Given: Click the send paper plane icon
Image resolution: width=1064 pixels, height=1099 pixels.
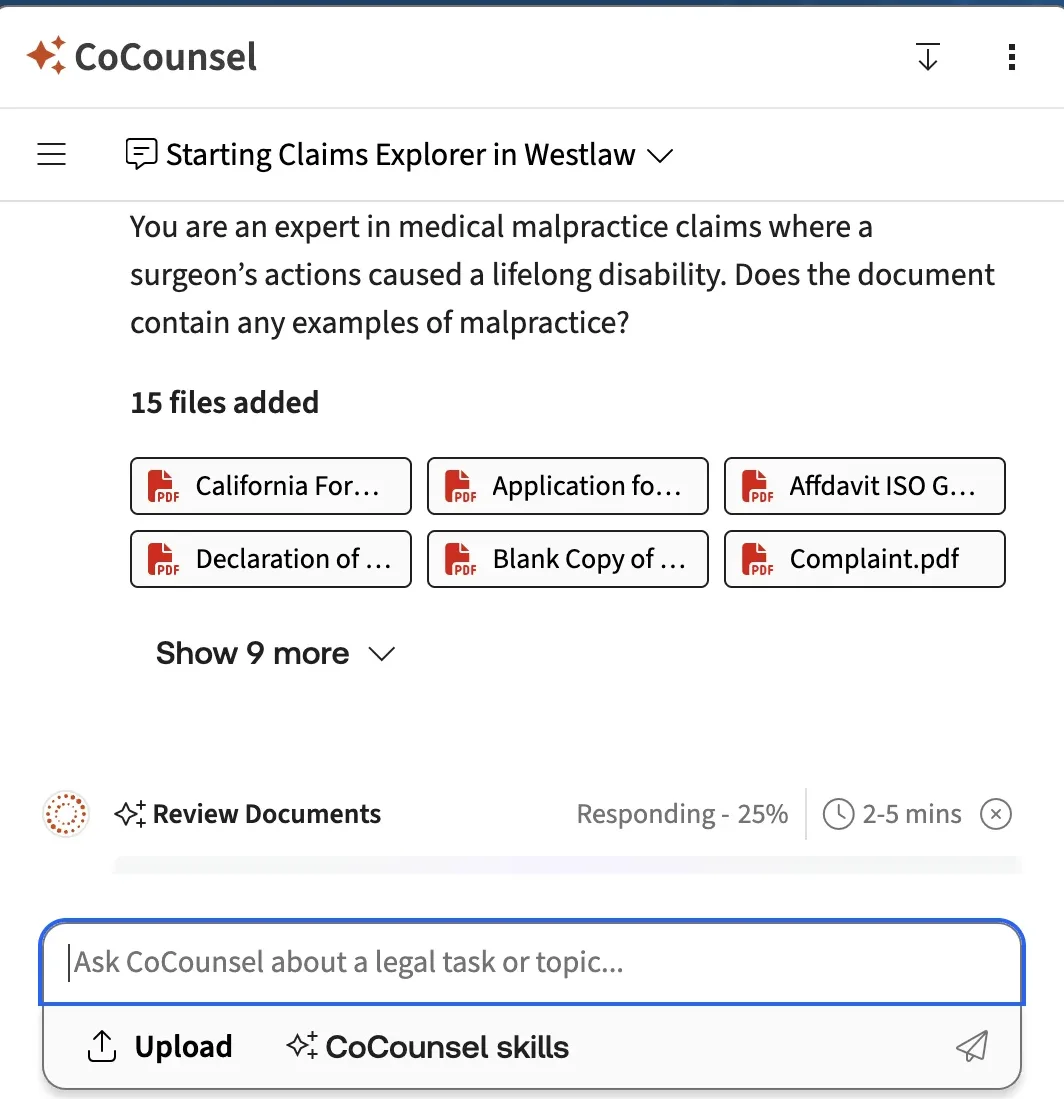Looking at the screenshot, I should (972, 1046).
